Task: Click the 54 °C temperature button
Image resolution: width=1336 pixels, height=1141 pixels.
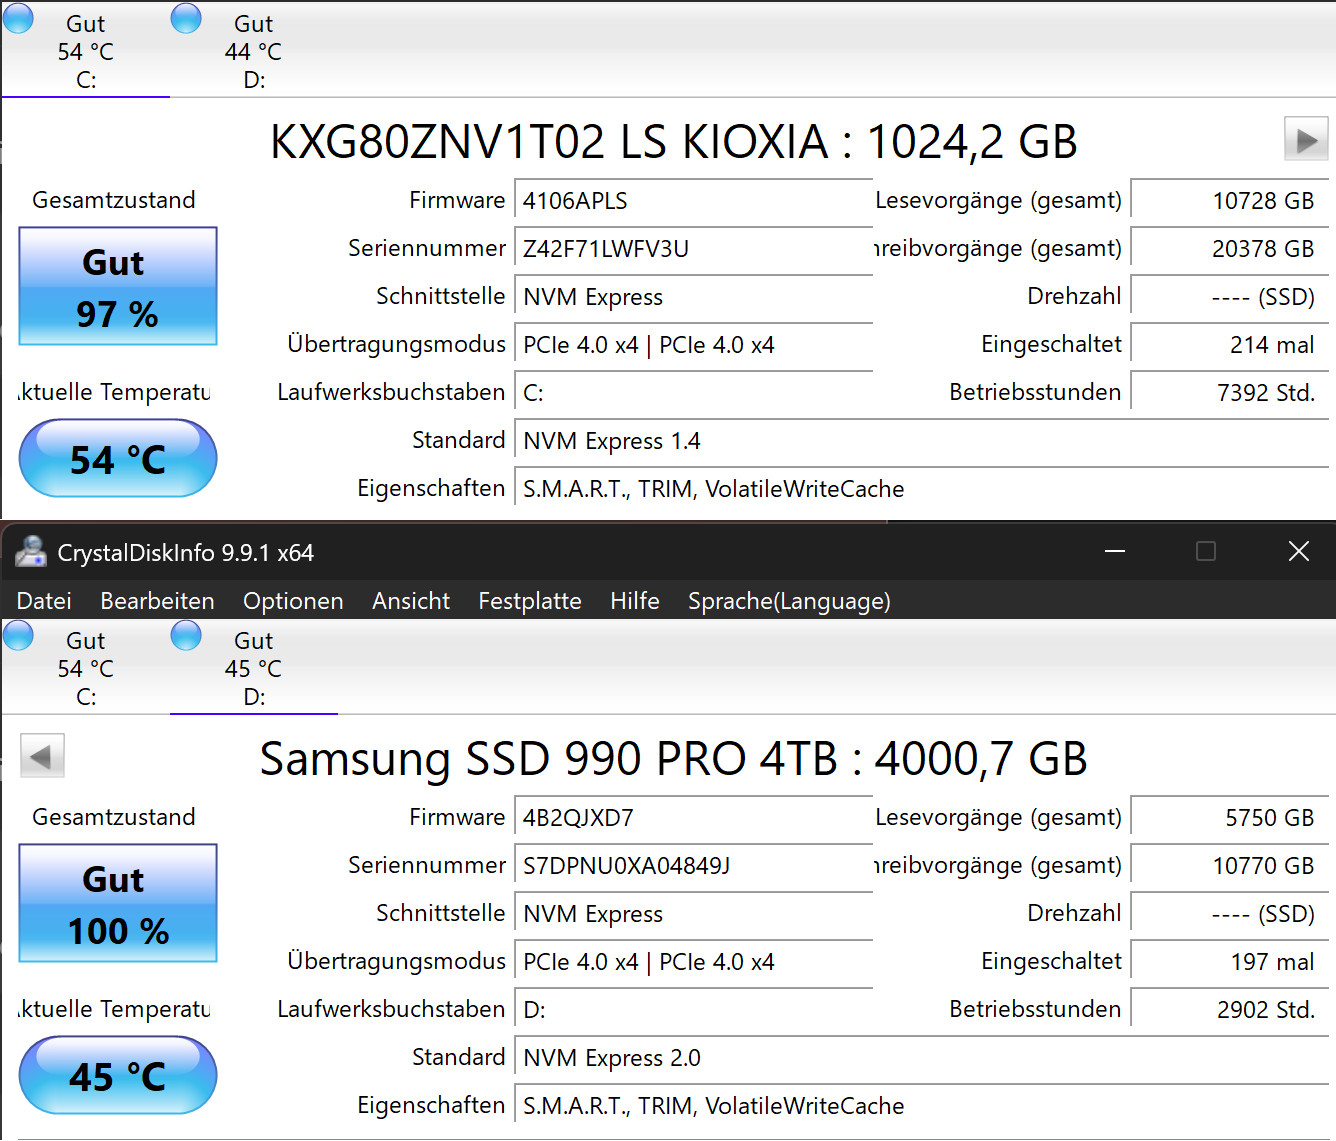Action: click(x=118, y=458)
